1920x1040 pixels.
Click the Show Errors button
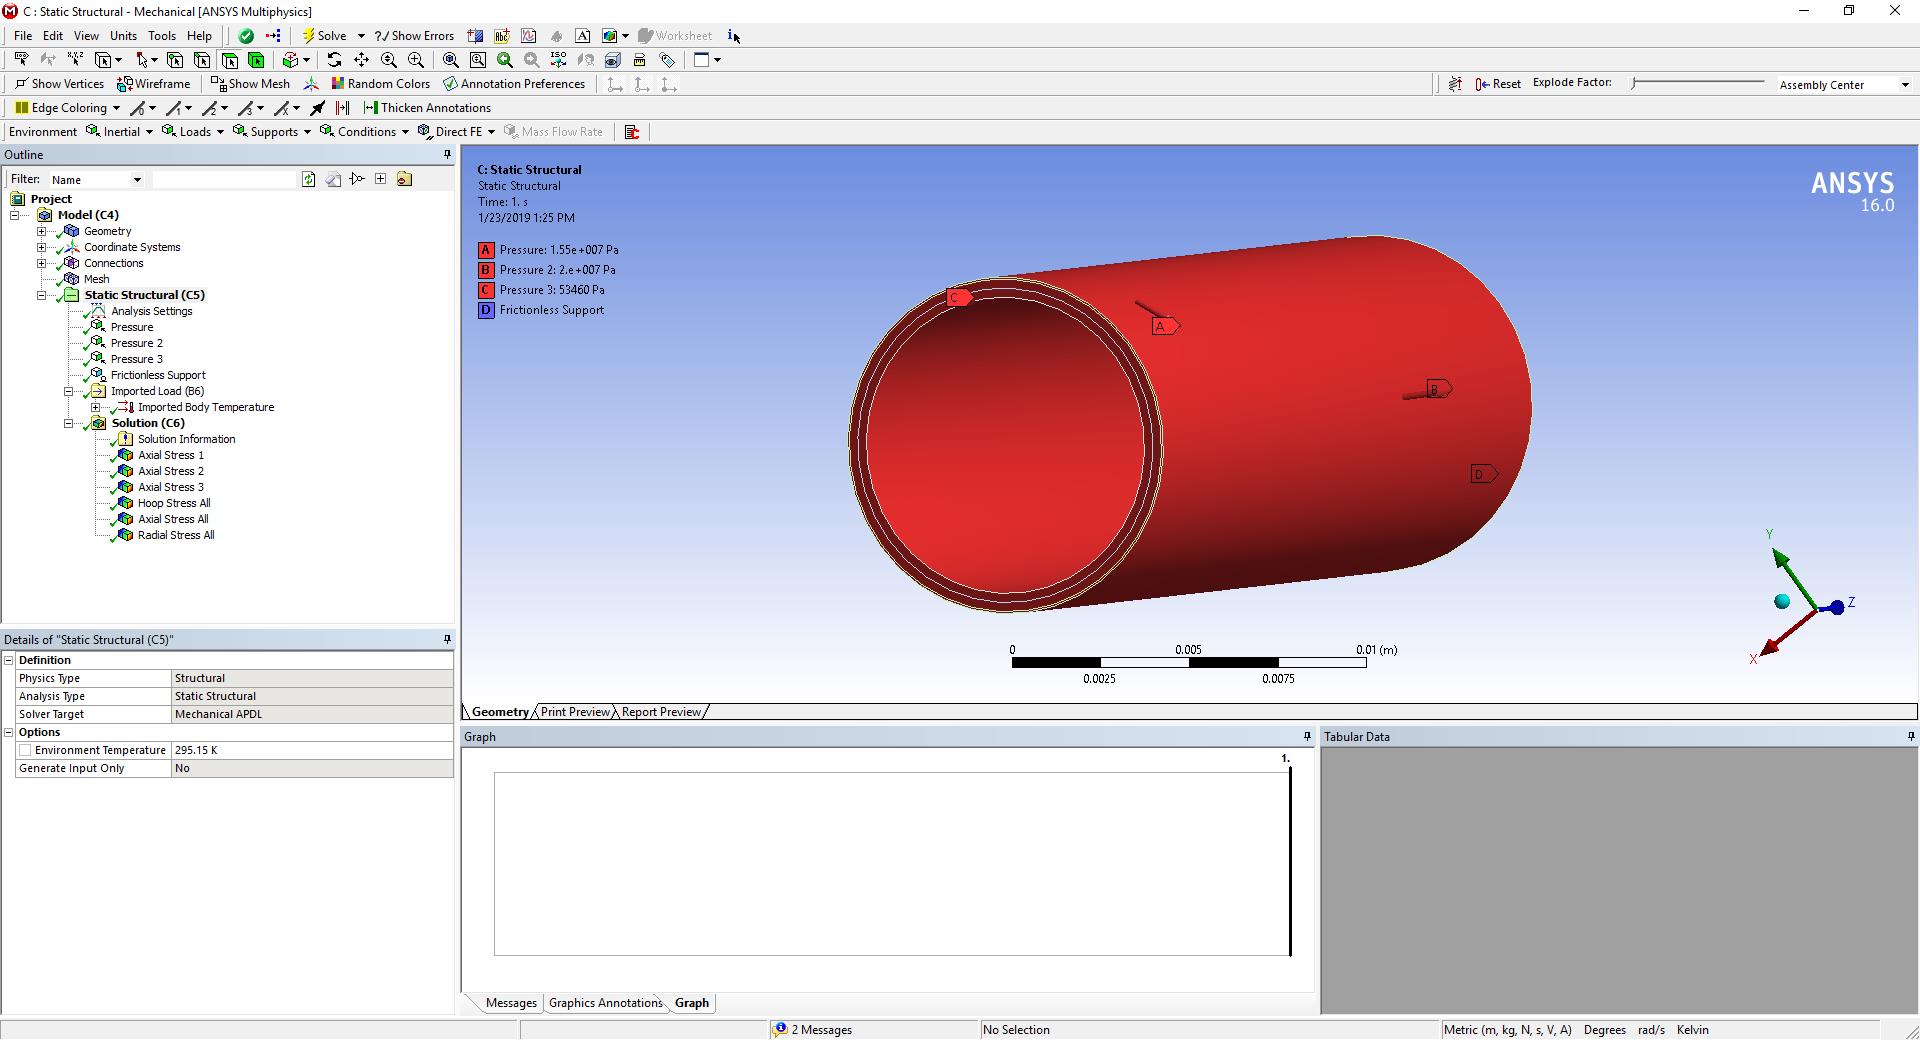414,36
